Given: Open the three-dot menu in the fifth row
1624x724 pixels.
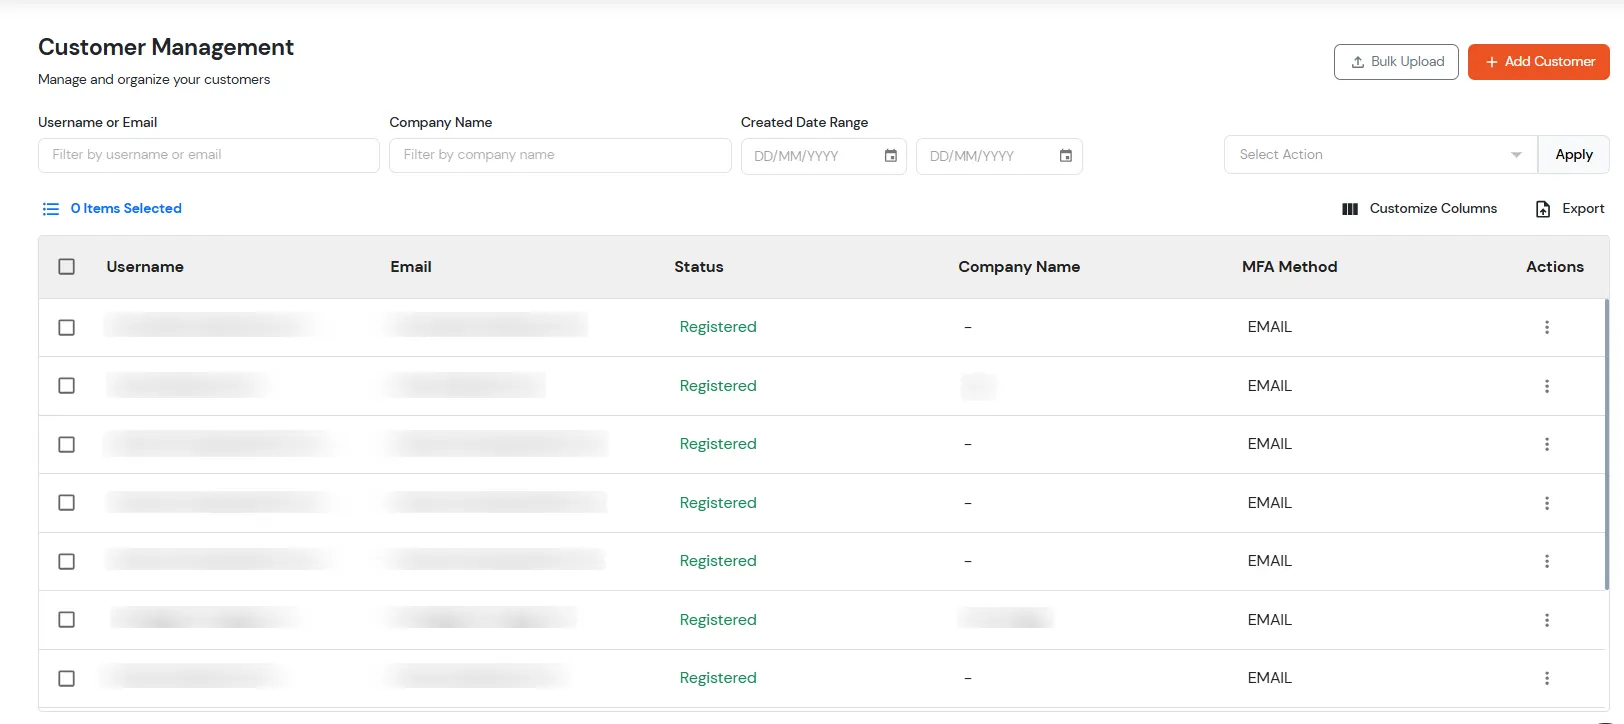Looking at the screenshot, I should pyautogui.click(x=1547, y=561).
